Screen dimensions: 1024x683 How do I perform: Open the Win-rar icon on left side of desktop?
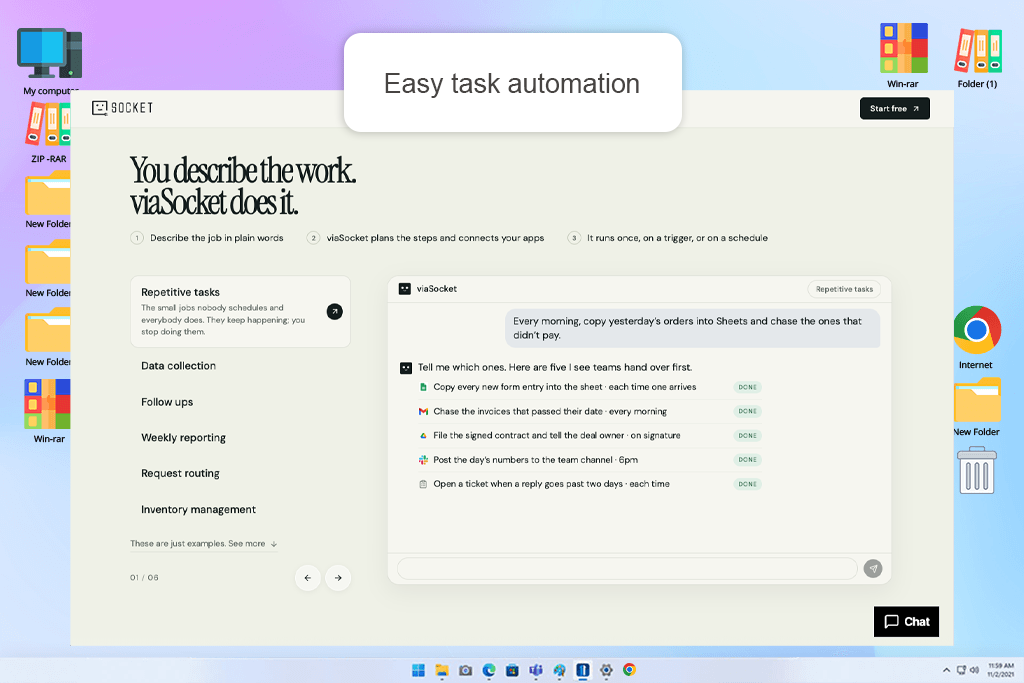pos(48,411)
